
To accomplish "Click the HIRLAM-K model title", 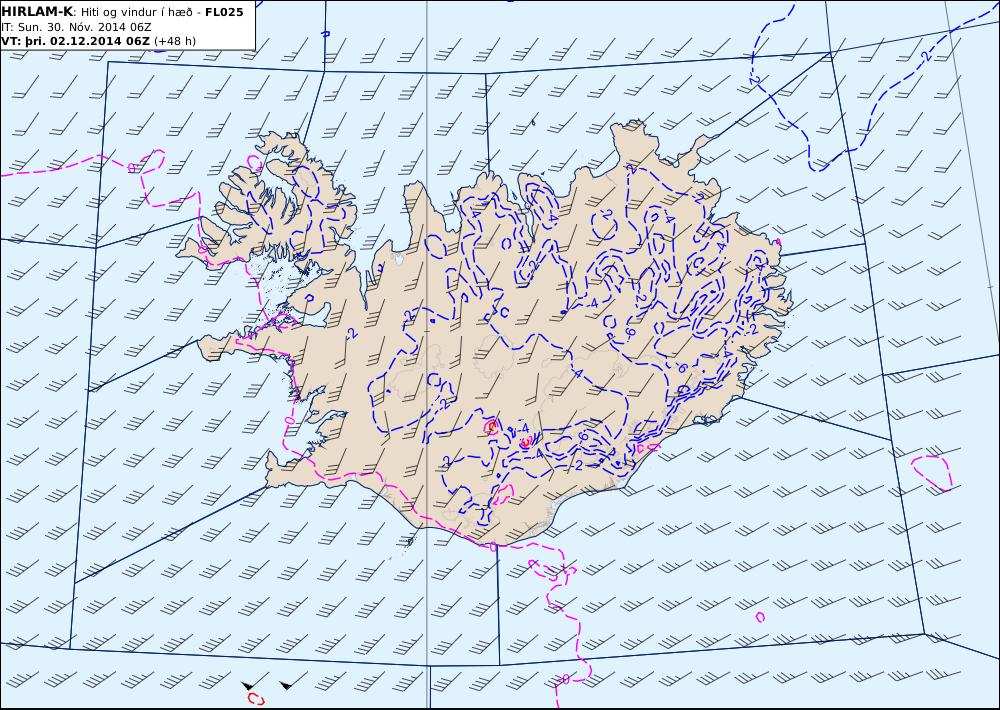I will point(37,11).
